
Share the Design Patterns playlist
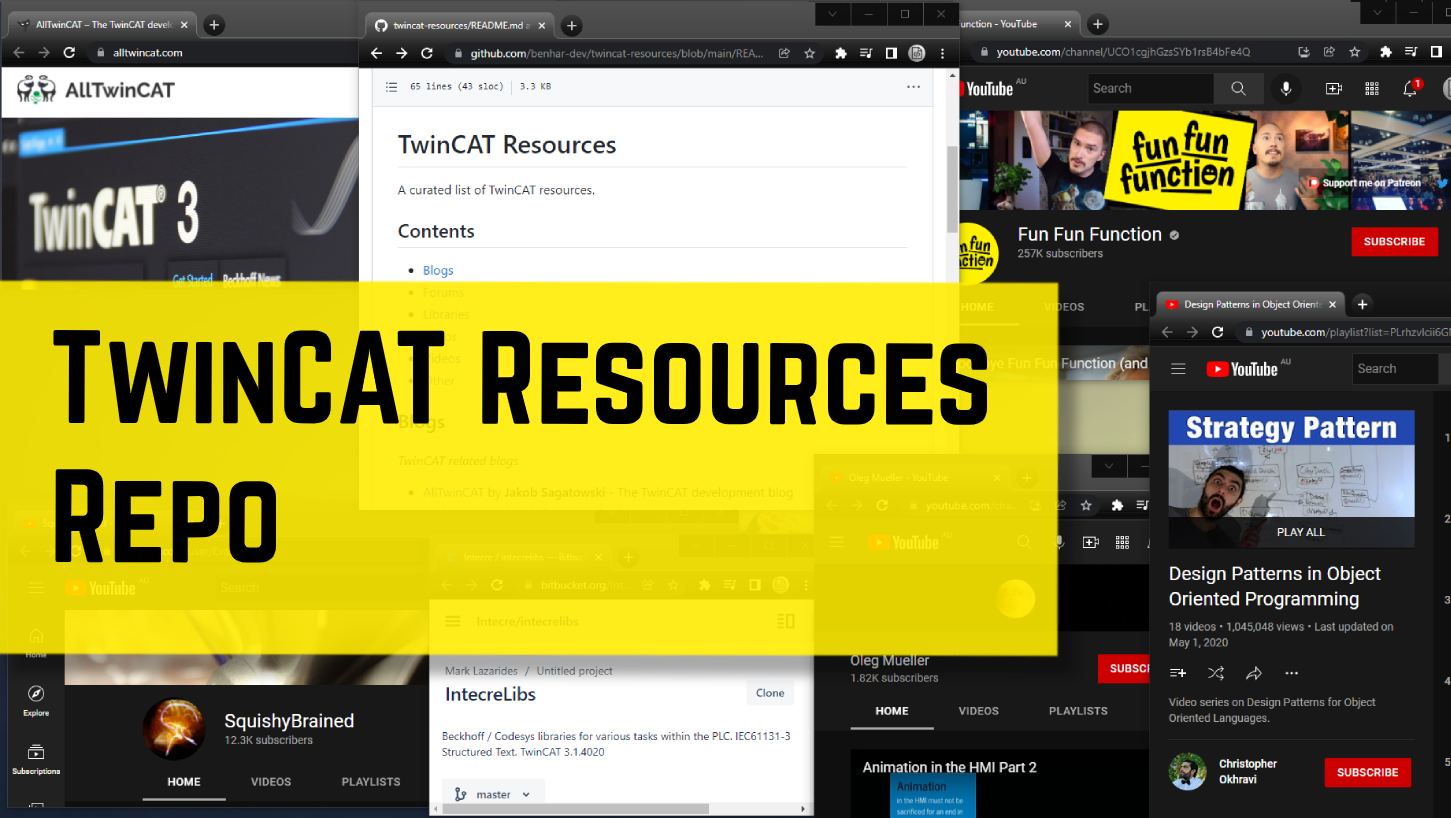click(1254, 673)
